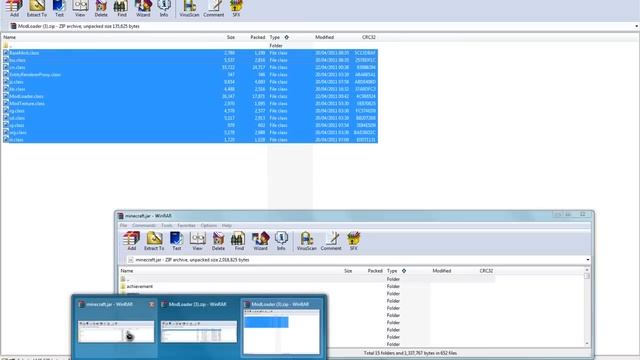Close minecraft.jar thumbnail preview
Screen dimensions: 640x360
click(151, 304)
